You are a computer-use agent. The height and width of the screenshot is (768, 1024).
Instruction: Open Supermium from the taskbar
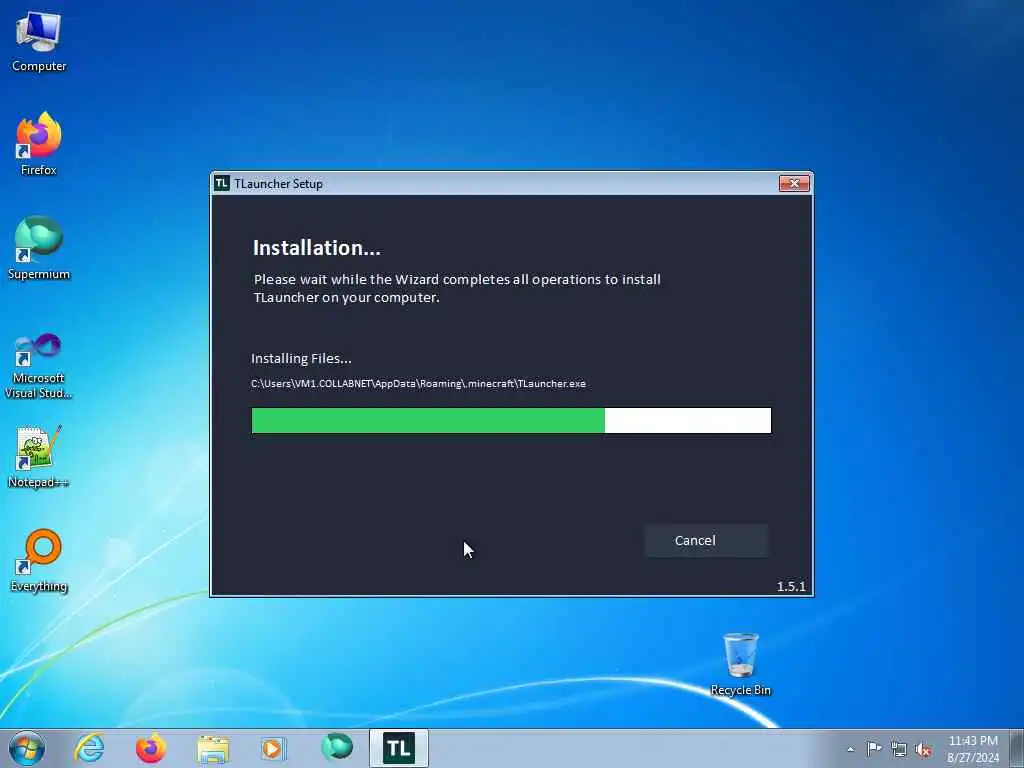click(x=337, y=748)
